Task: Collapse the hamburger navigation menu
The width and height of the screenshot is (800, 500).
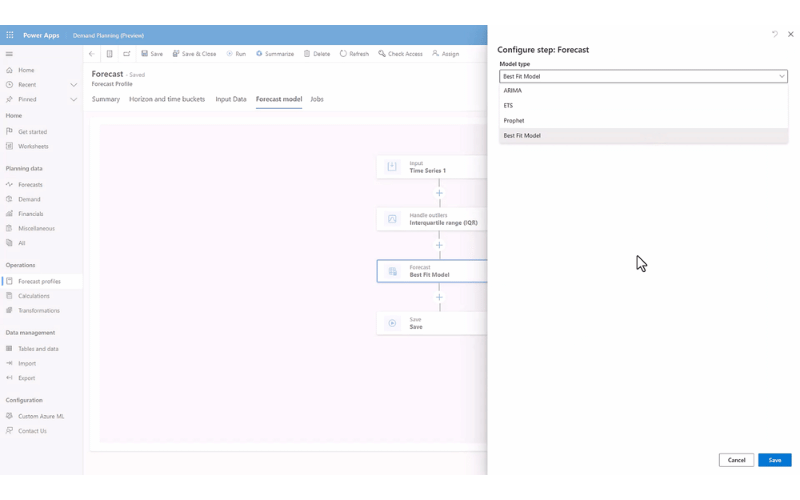Action: click(x=9, y=54)
